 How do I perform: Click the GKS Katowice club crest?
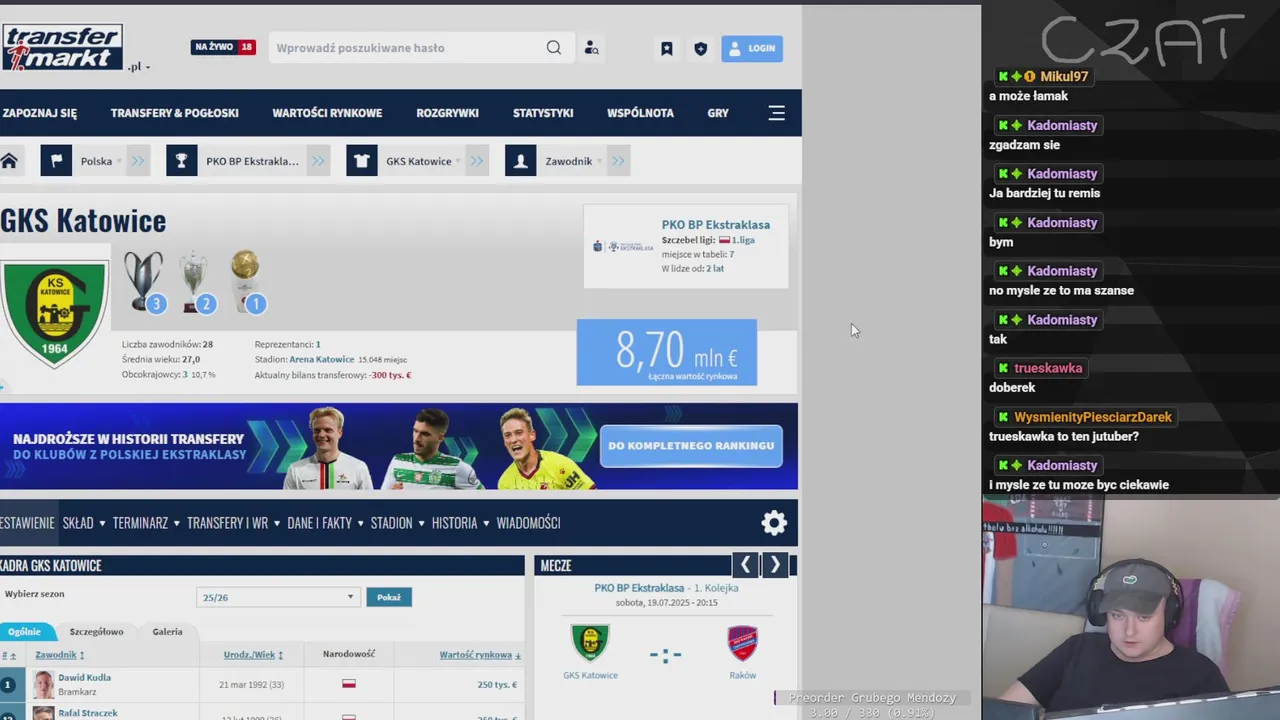(x=53, y=315)
